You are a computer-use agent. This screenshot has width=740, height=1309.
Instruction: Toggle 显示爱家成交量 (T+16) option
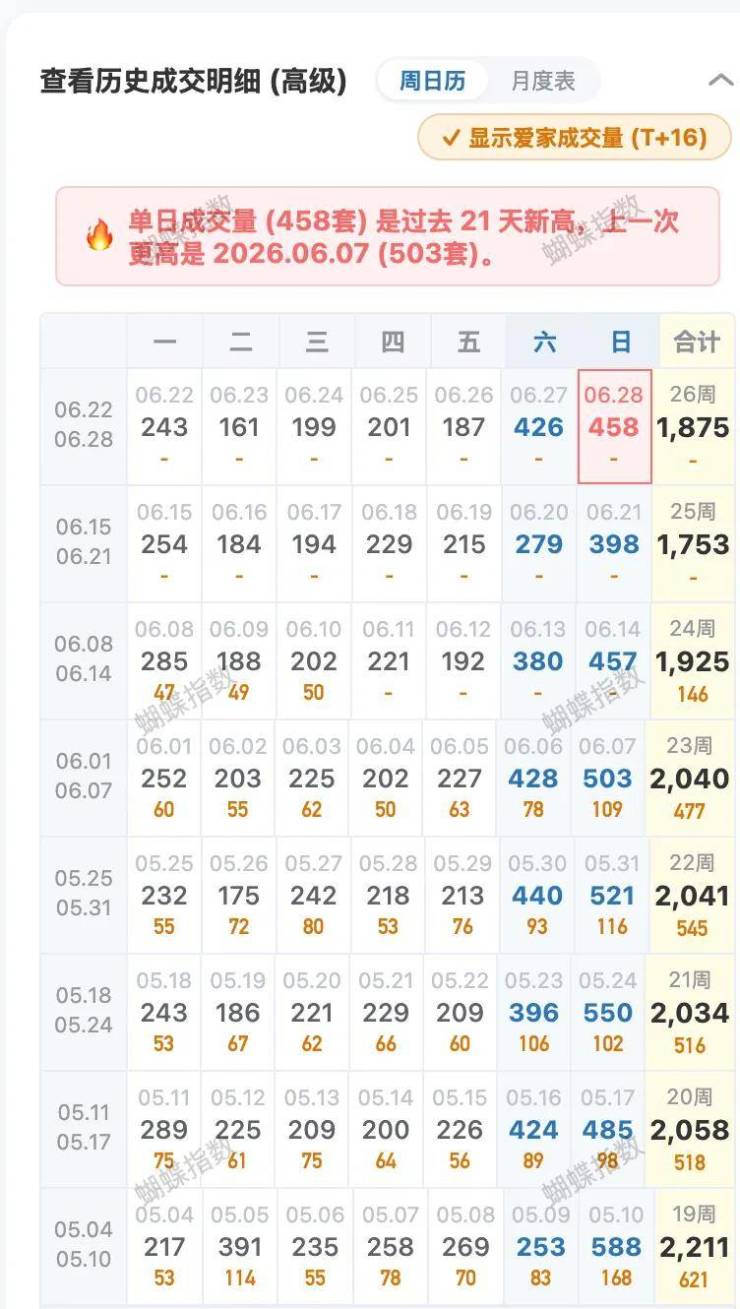[574, 137]
